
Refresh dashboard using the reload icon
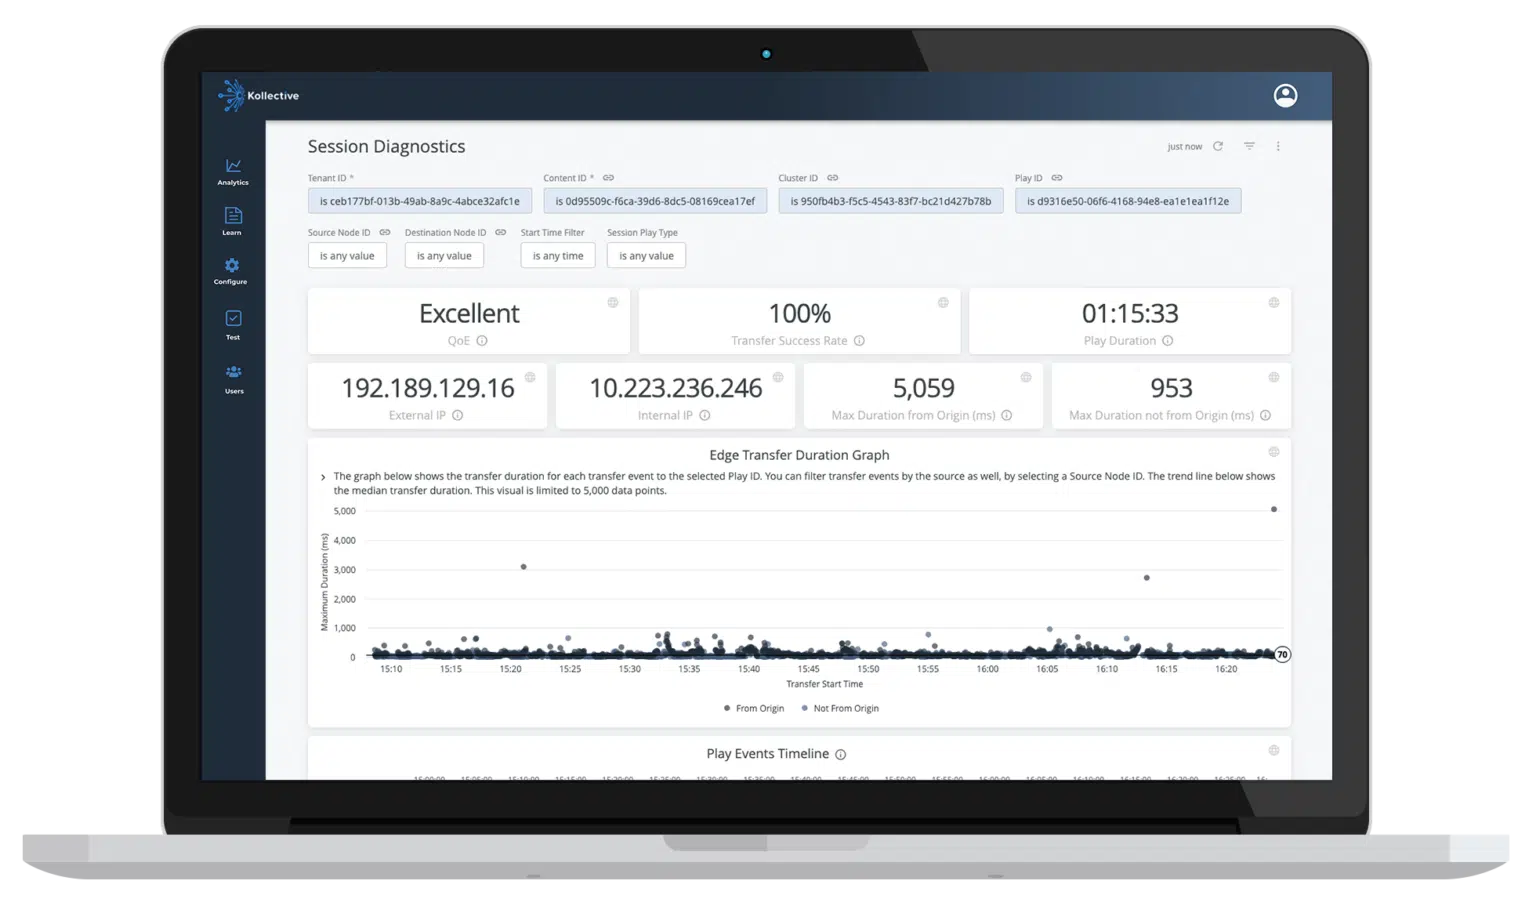(x=1218, y=146)
